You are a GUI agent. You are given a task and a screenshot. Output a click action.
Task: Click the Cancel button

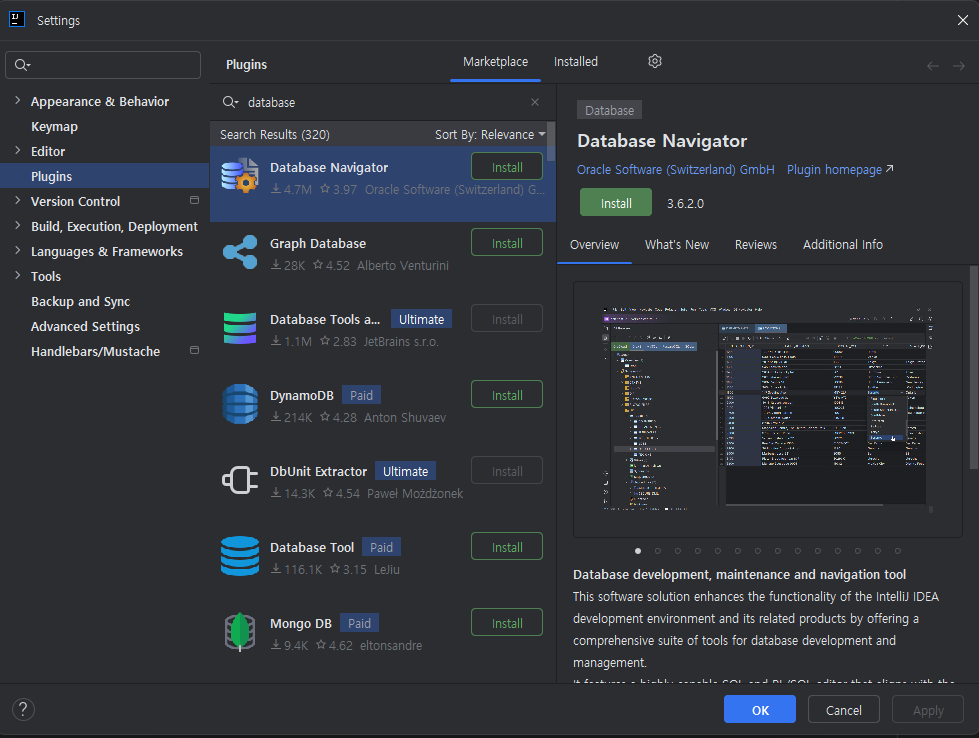[844, 710]
